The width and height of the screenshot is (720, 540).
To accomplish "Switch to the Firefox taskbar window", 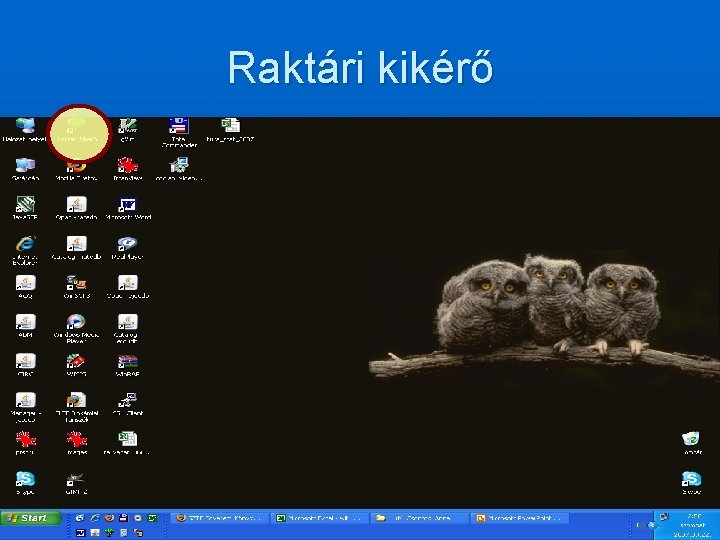I will click(x=219, y=518).
